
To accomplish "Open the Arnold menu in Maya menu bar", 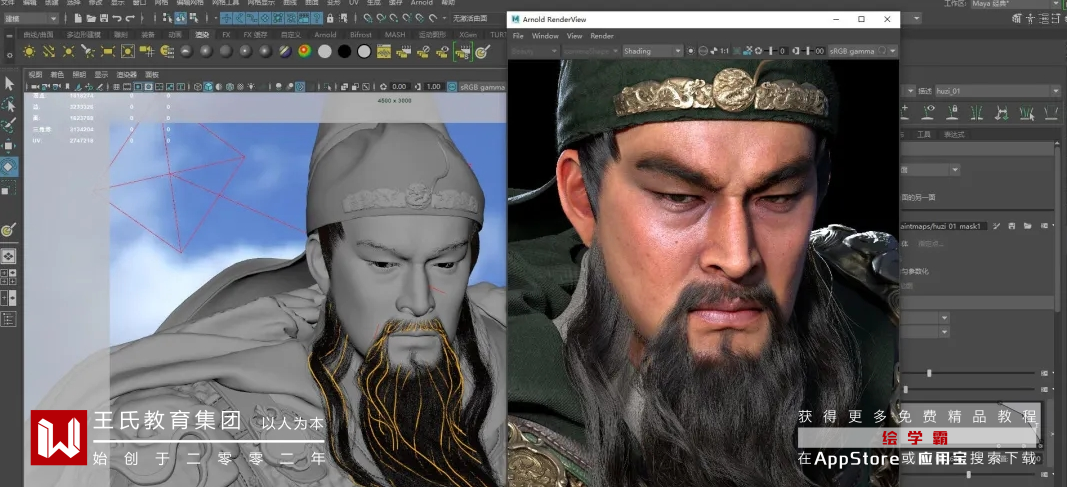I will coord(421,3).
